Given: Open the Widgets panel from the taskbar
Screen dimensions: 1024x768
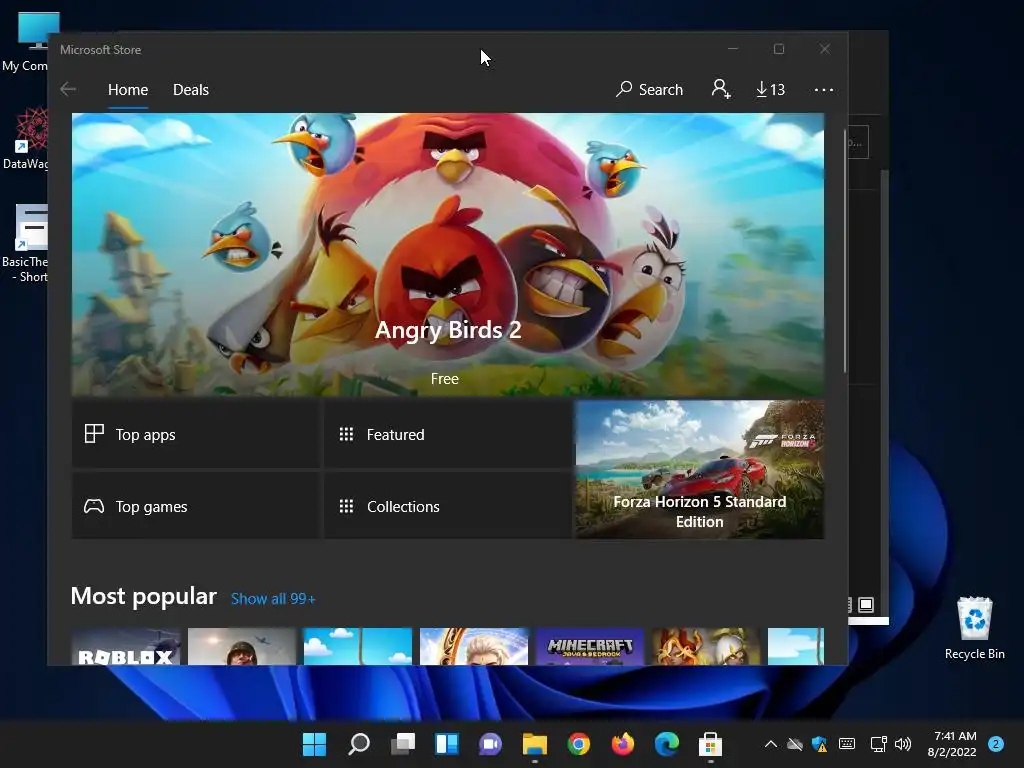Looking at the screenshot, I should pyautogui.click(x=447, y=744).
